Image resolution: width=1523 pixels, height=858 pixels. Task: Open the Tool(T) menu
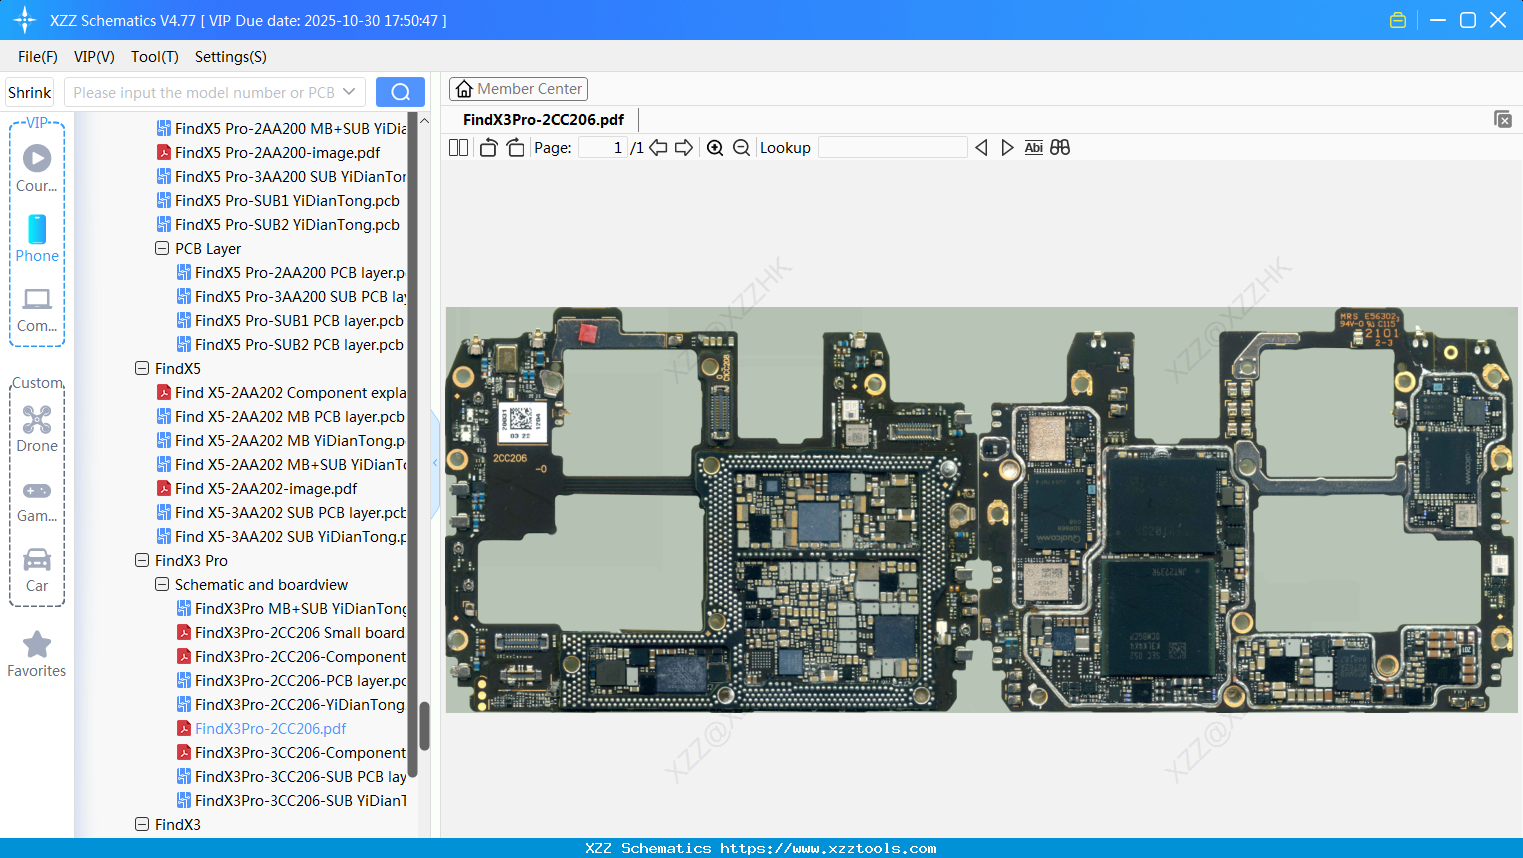pos(154,57)
